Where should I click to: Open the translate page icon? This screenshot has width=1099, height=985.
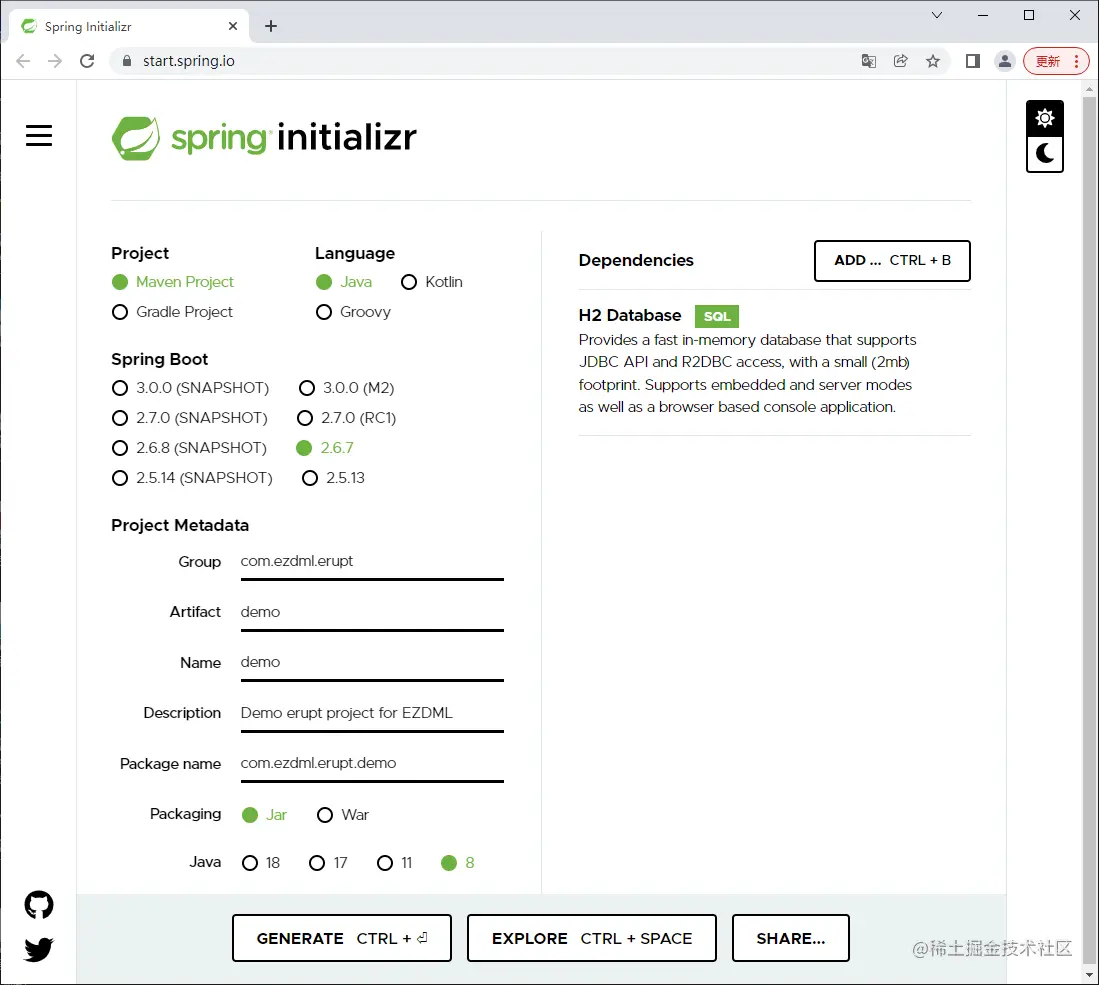click(x=868, y=61)
